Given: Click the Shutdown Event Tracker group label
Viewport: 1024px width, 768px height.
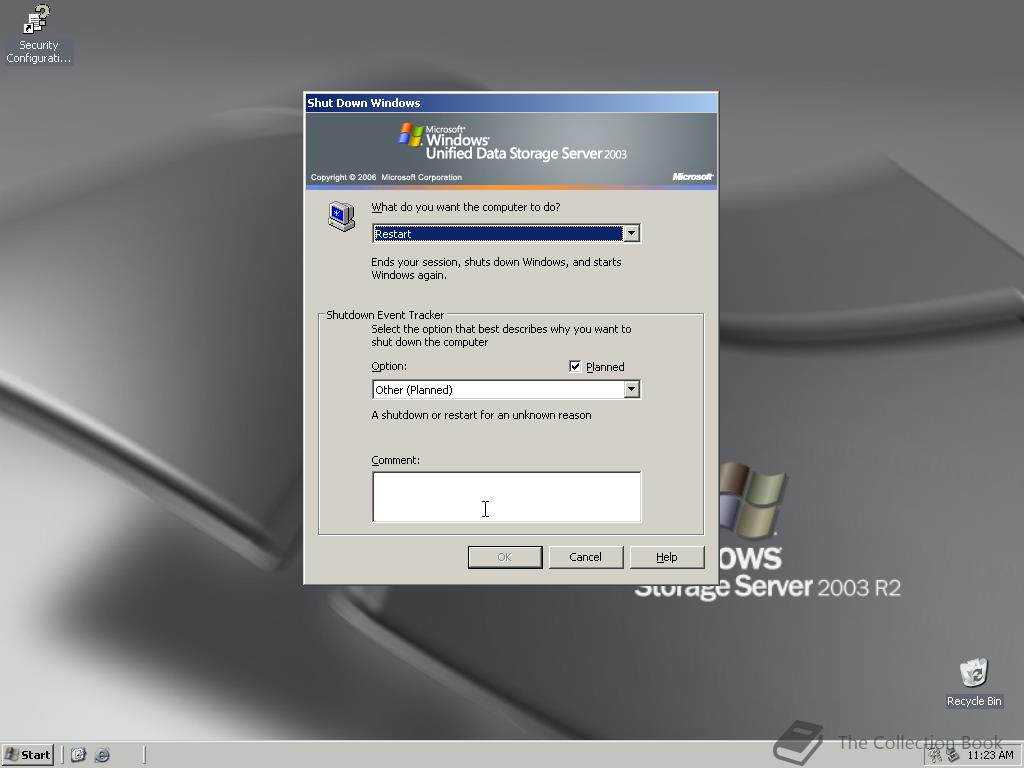Looking at the screenshot, I should [x=385, y=315].
